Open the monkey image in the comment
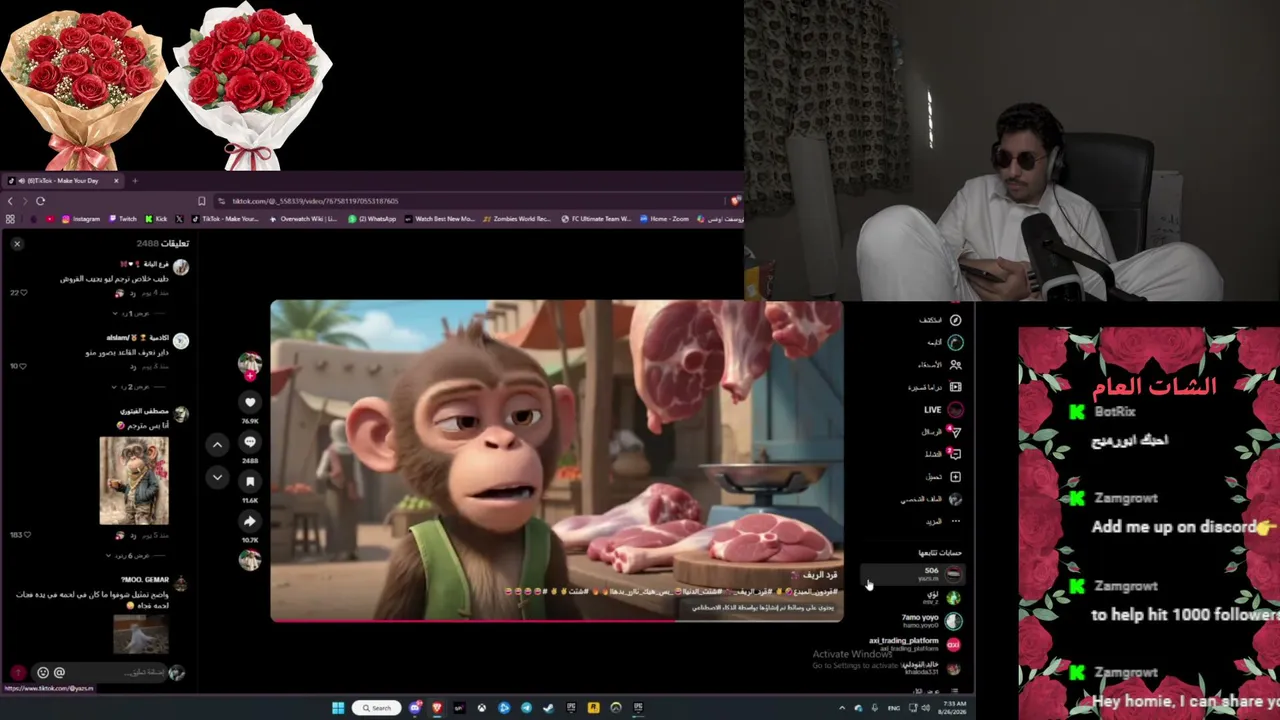The image size is (1280, 720). point(134,480)
